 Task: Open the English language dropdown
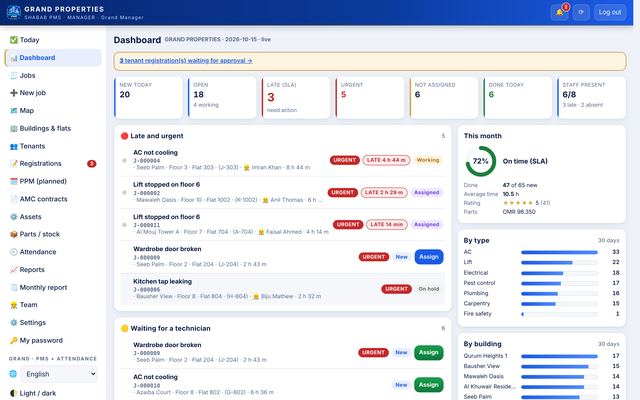(x=60, y=374)
